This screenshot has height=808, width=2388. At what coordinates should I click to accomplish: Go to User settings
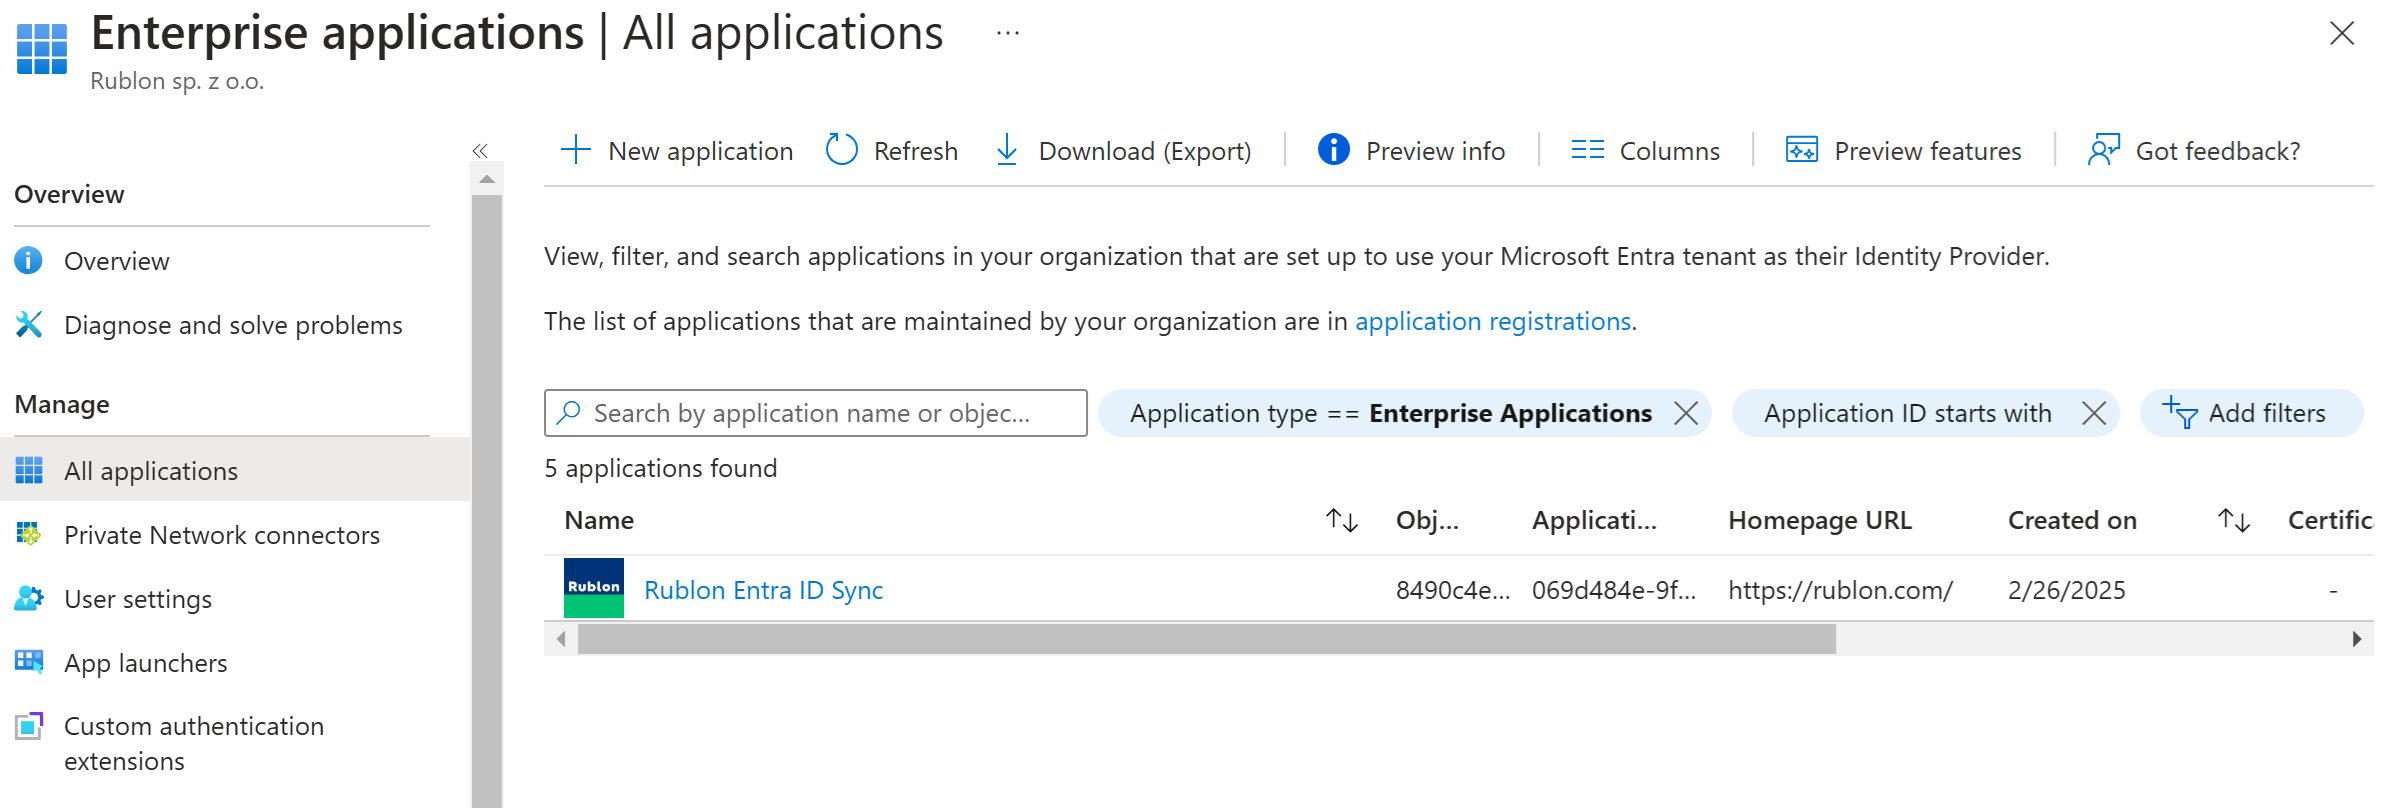point(137,599)
